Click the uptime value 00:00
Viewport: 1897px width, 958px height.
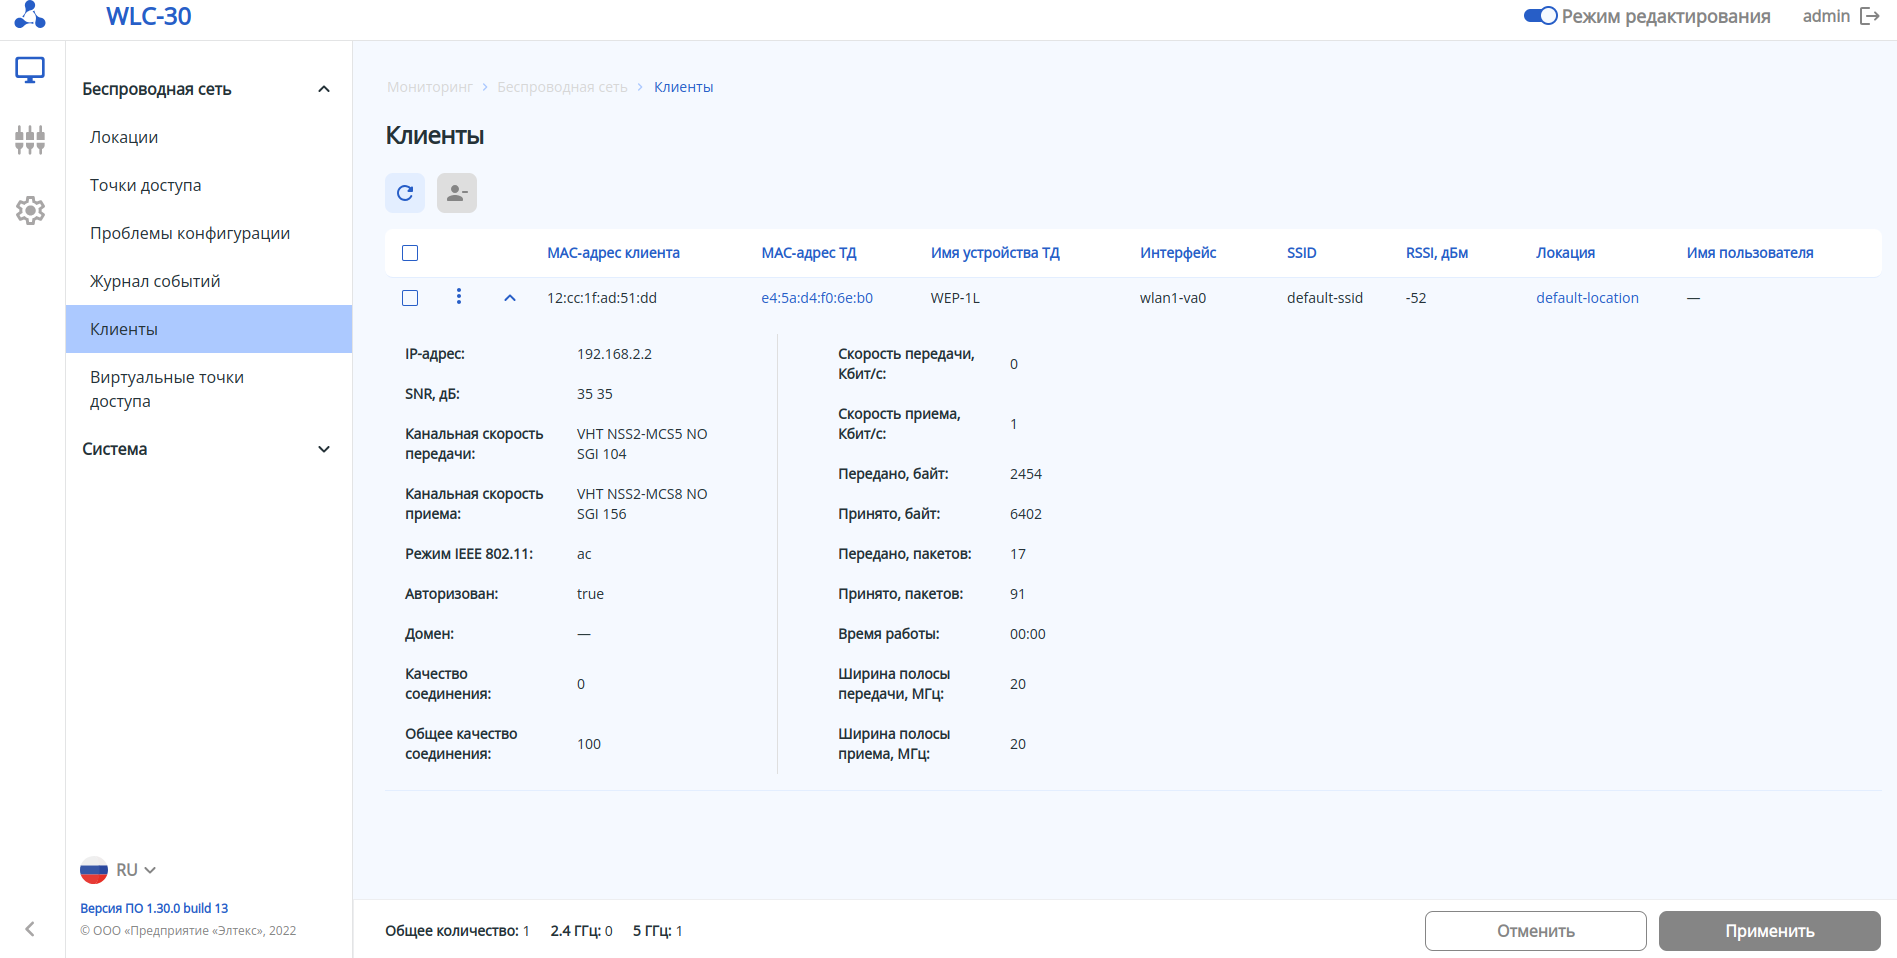point(1028,634)
